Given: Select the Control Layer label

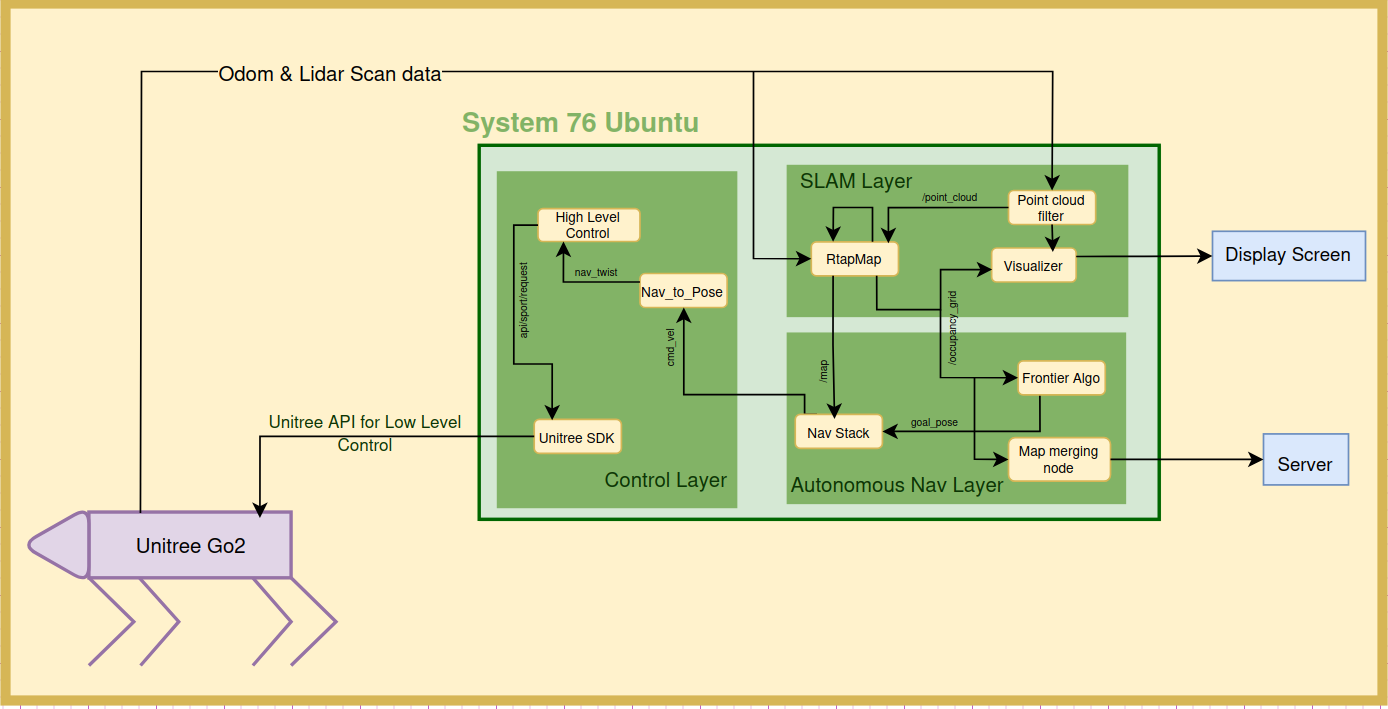Looking at the screenshot, I should tap(666, 480).
